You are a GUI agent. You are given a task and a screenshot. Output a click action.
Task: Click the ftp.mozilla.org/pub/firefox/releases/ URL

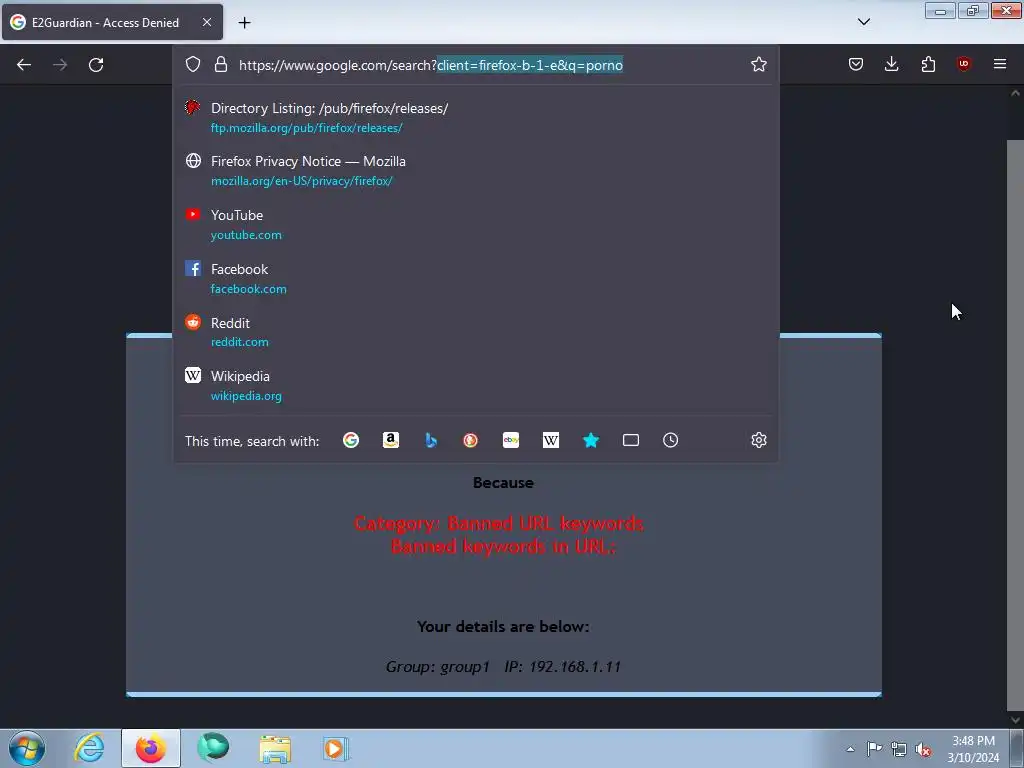coord(306,128)
